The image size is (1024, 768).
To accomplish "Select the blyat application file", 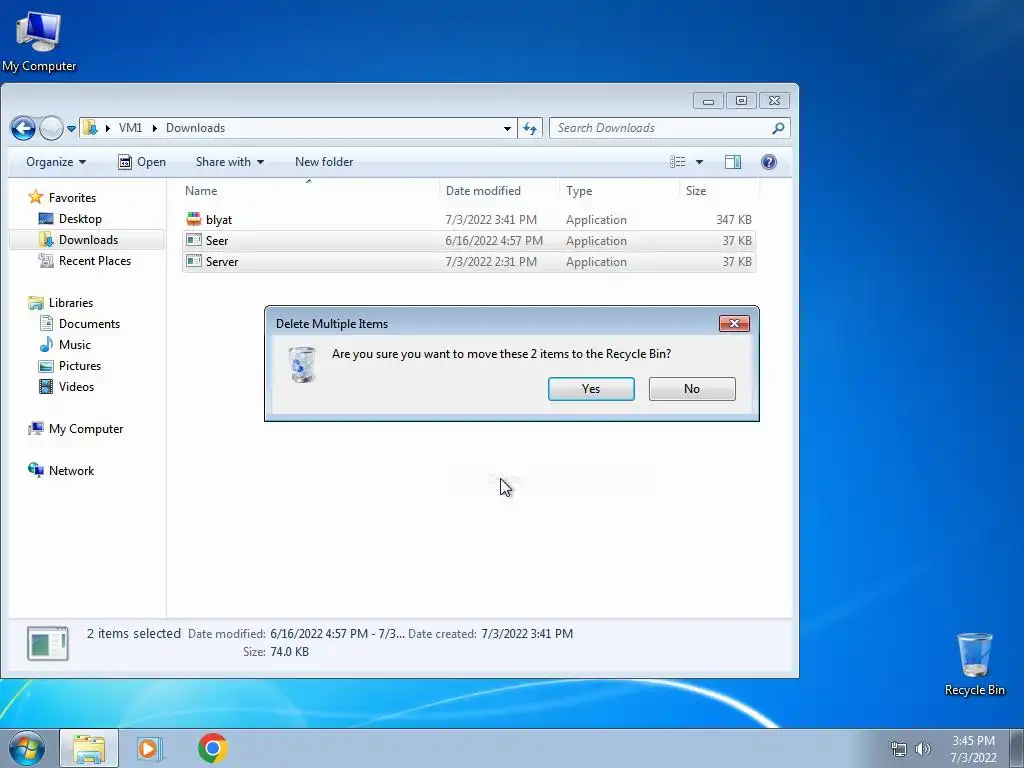I will coord(468,220).
